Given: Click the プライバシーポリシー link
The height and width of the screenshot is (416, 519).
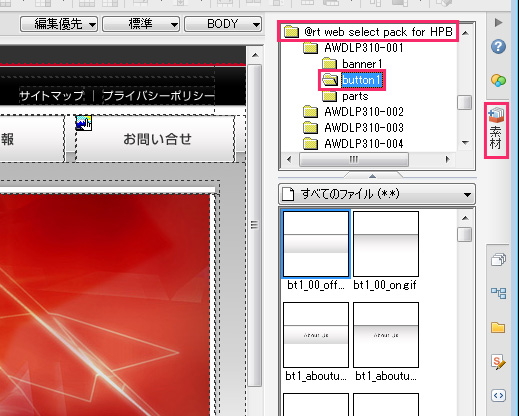Looking at the screenshot, I should (x=159, y=96).
